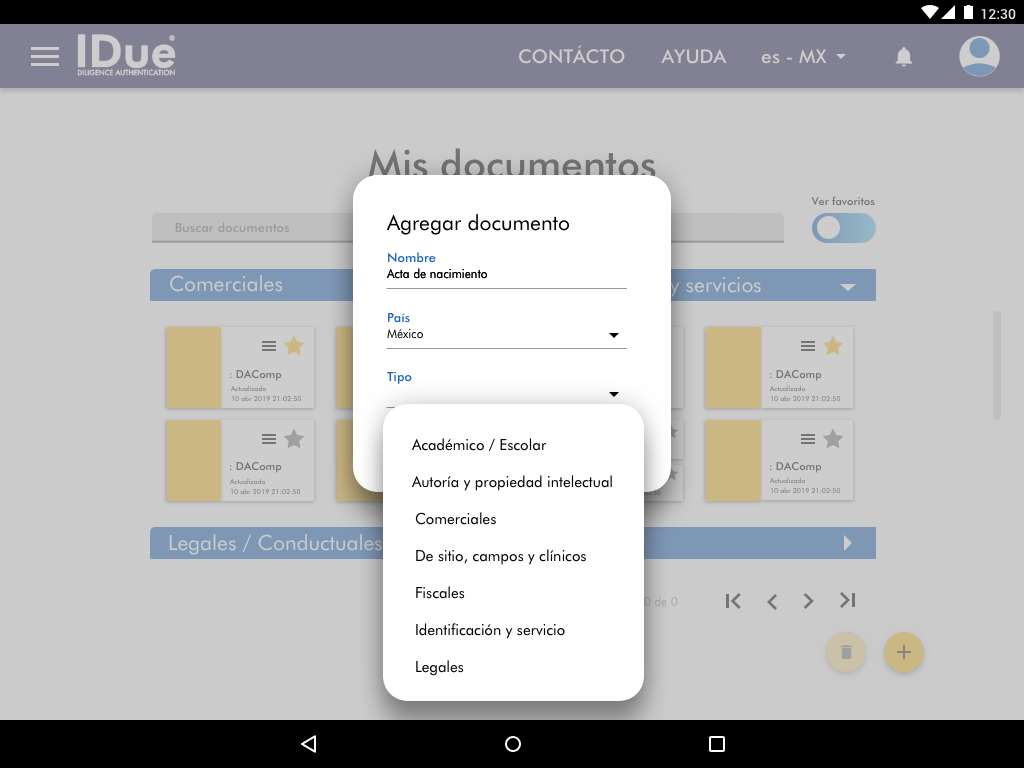1024x768 pixels.
Task: Open the AYUDA link
Action: point(693,57)
